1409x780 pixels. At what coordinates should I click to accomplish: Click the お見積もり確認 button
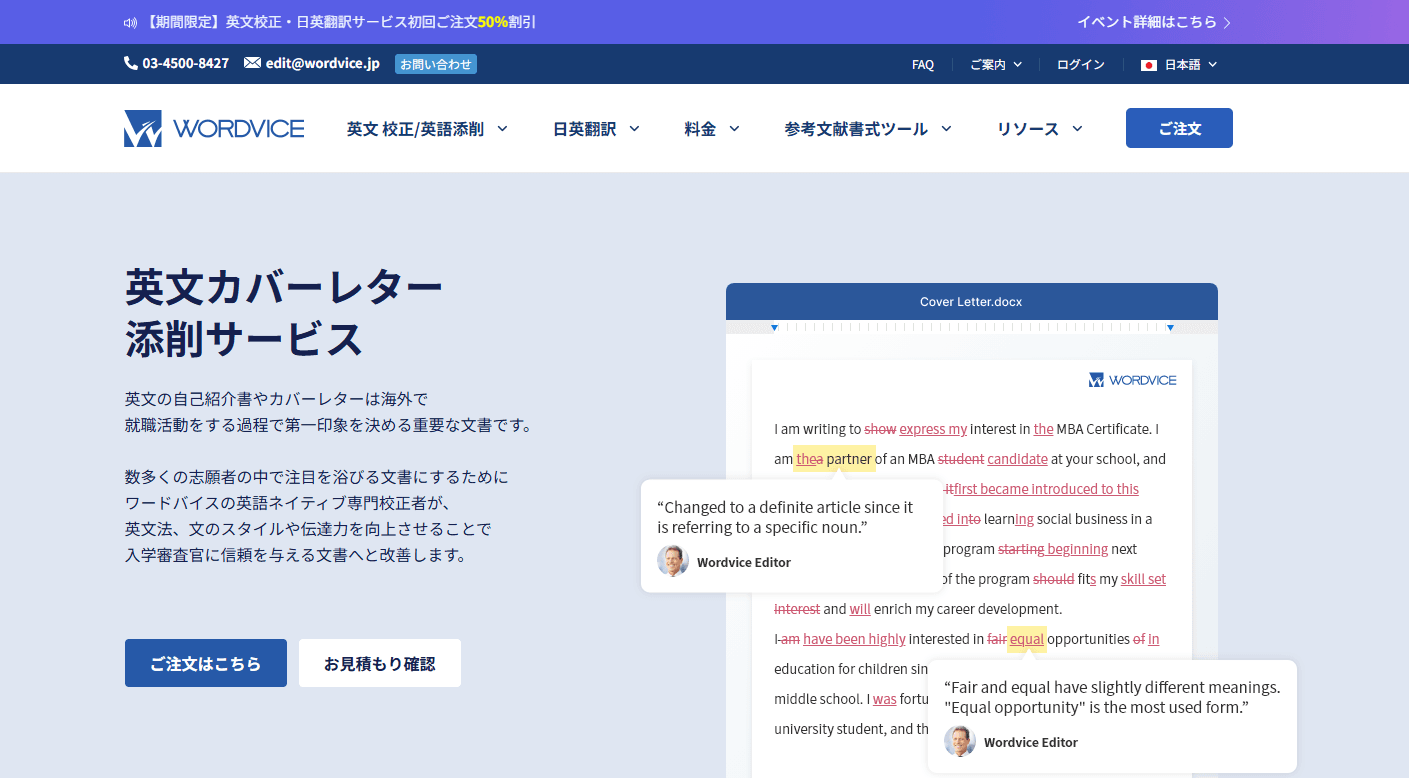pos(380,663)
